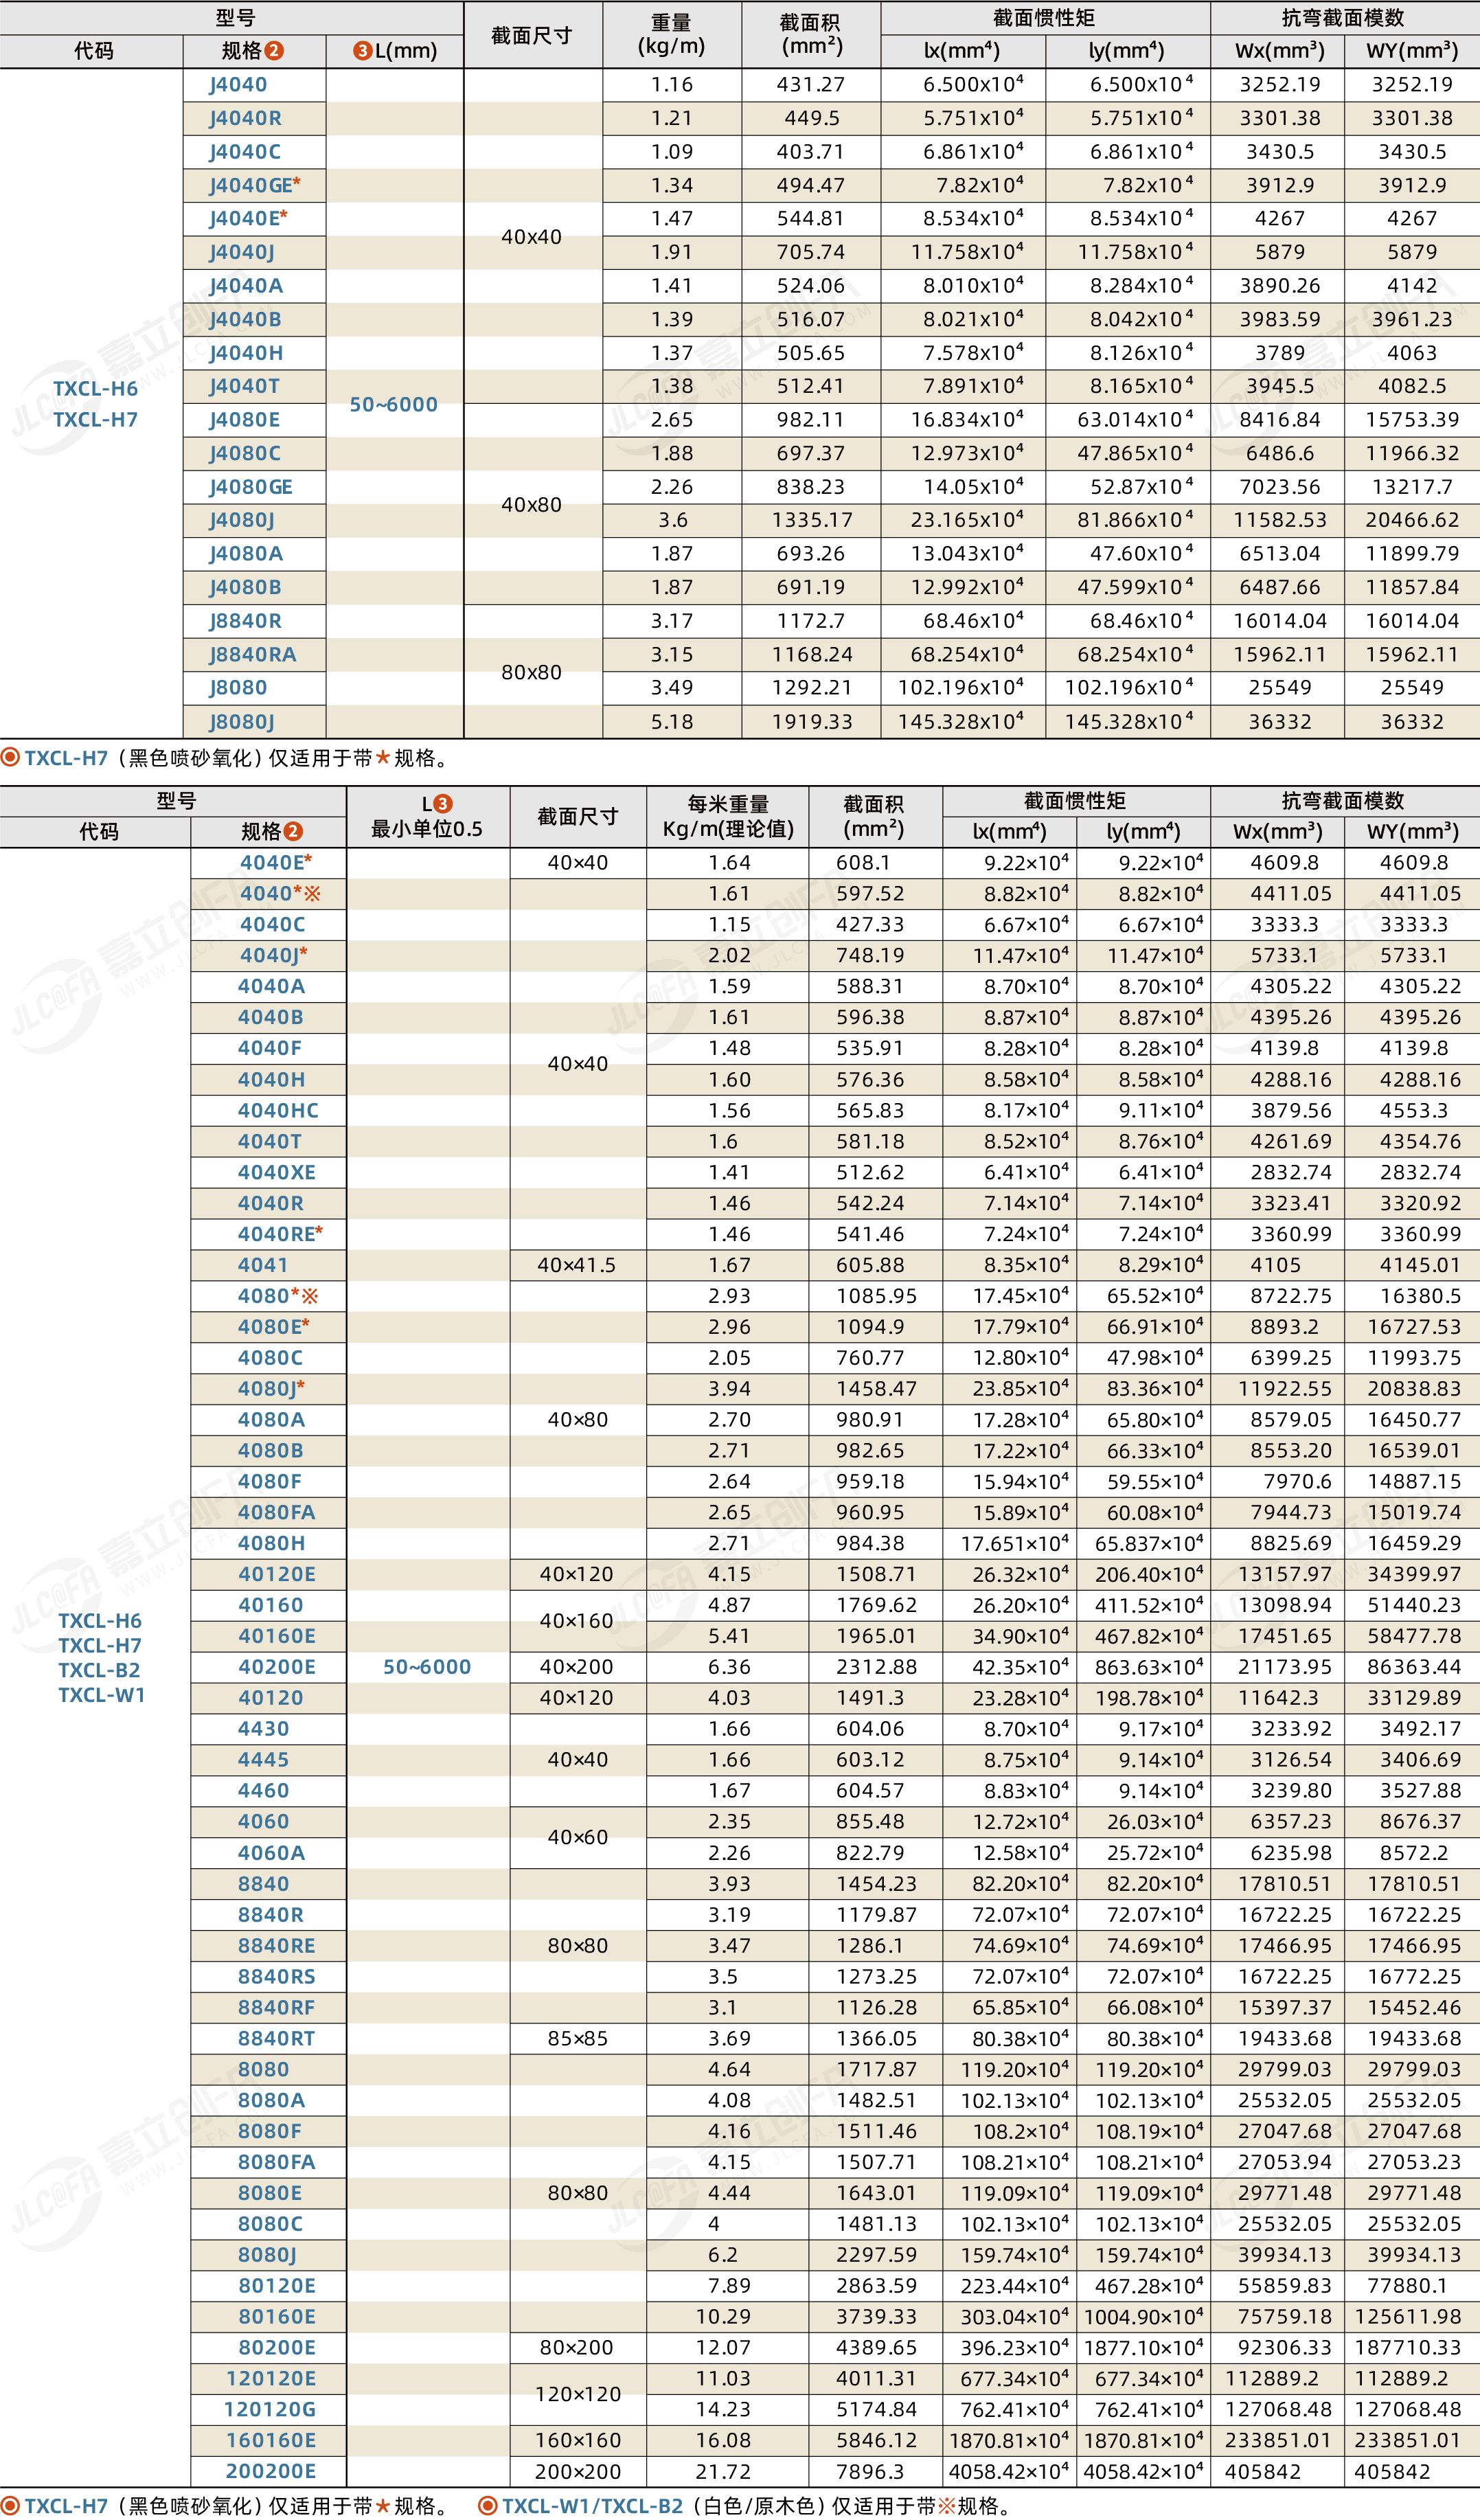Select the J8080J profile link
Viewport: 1480px width, 2520px height.
coord(241,721)
